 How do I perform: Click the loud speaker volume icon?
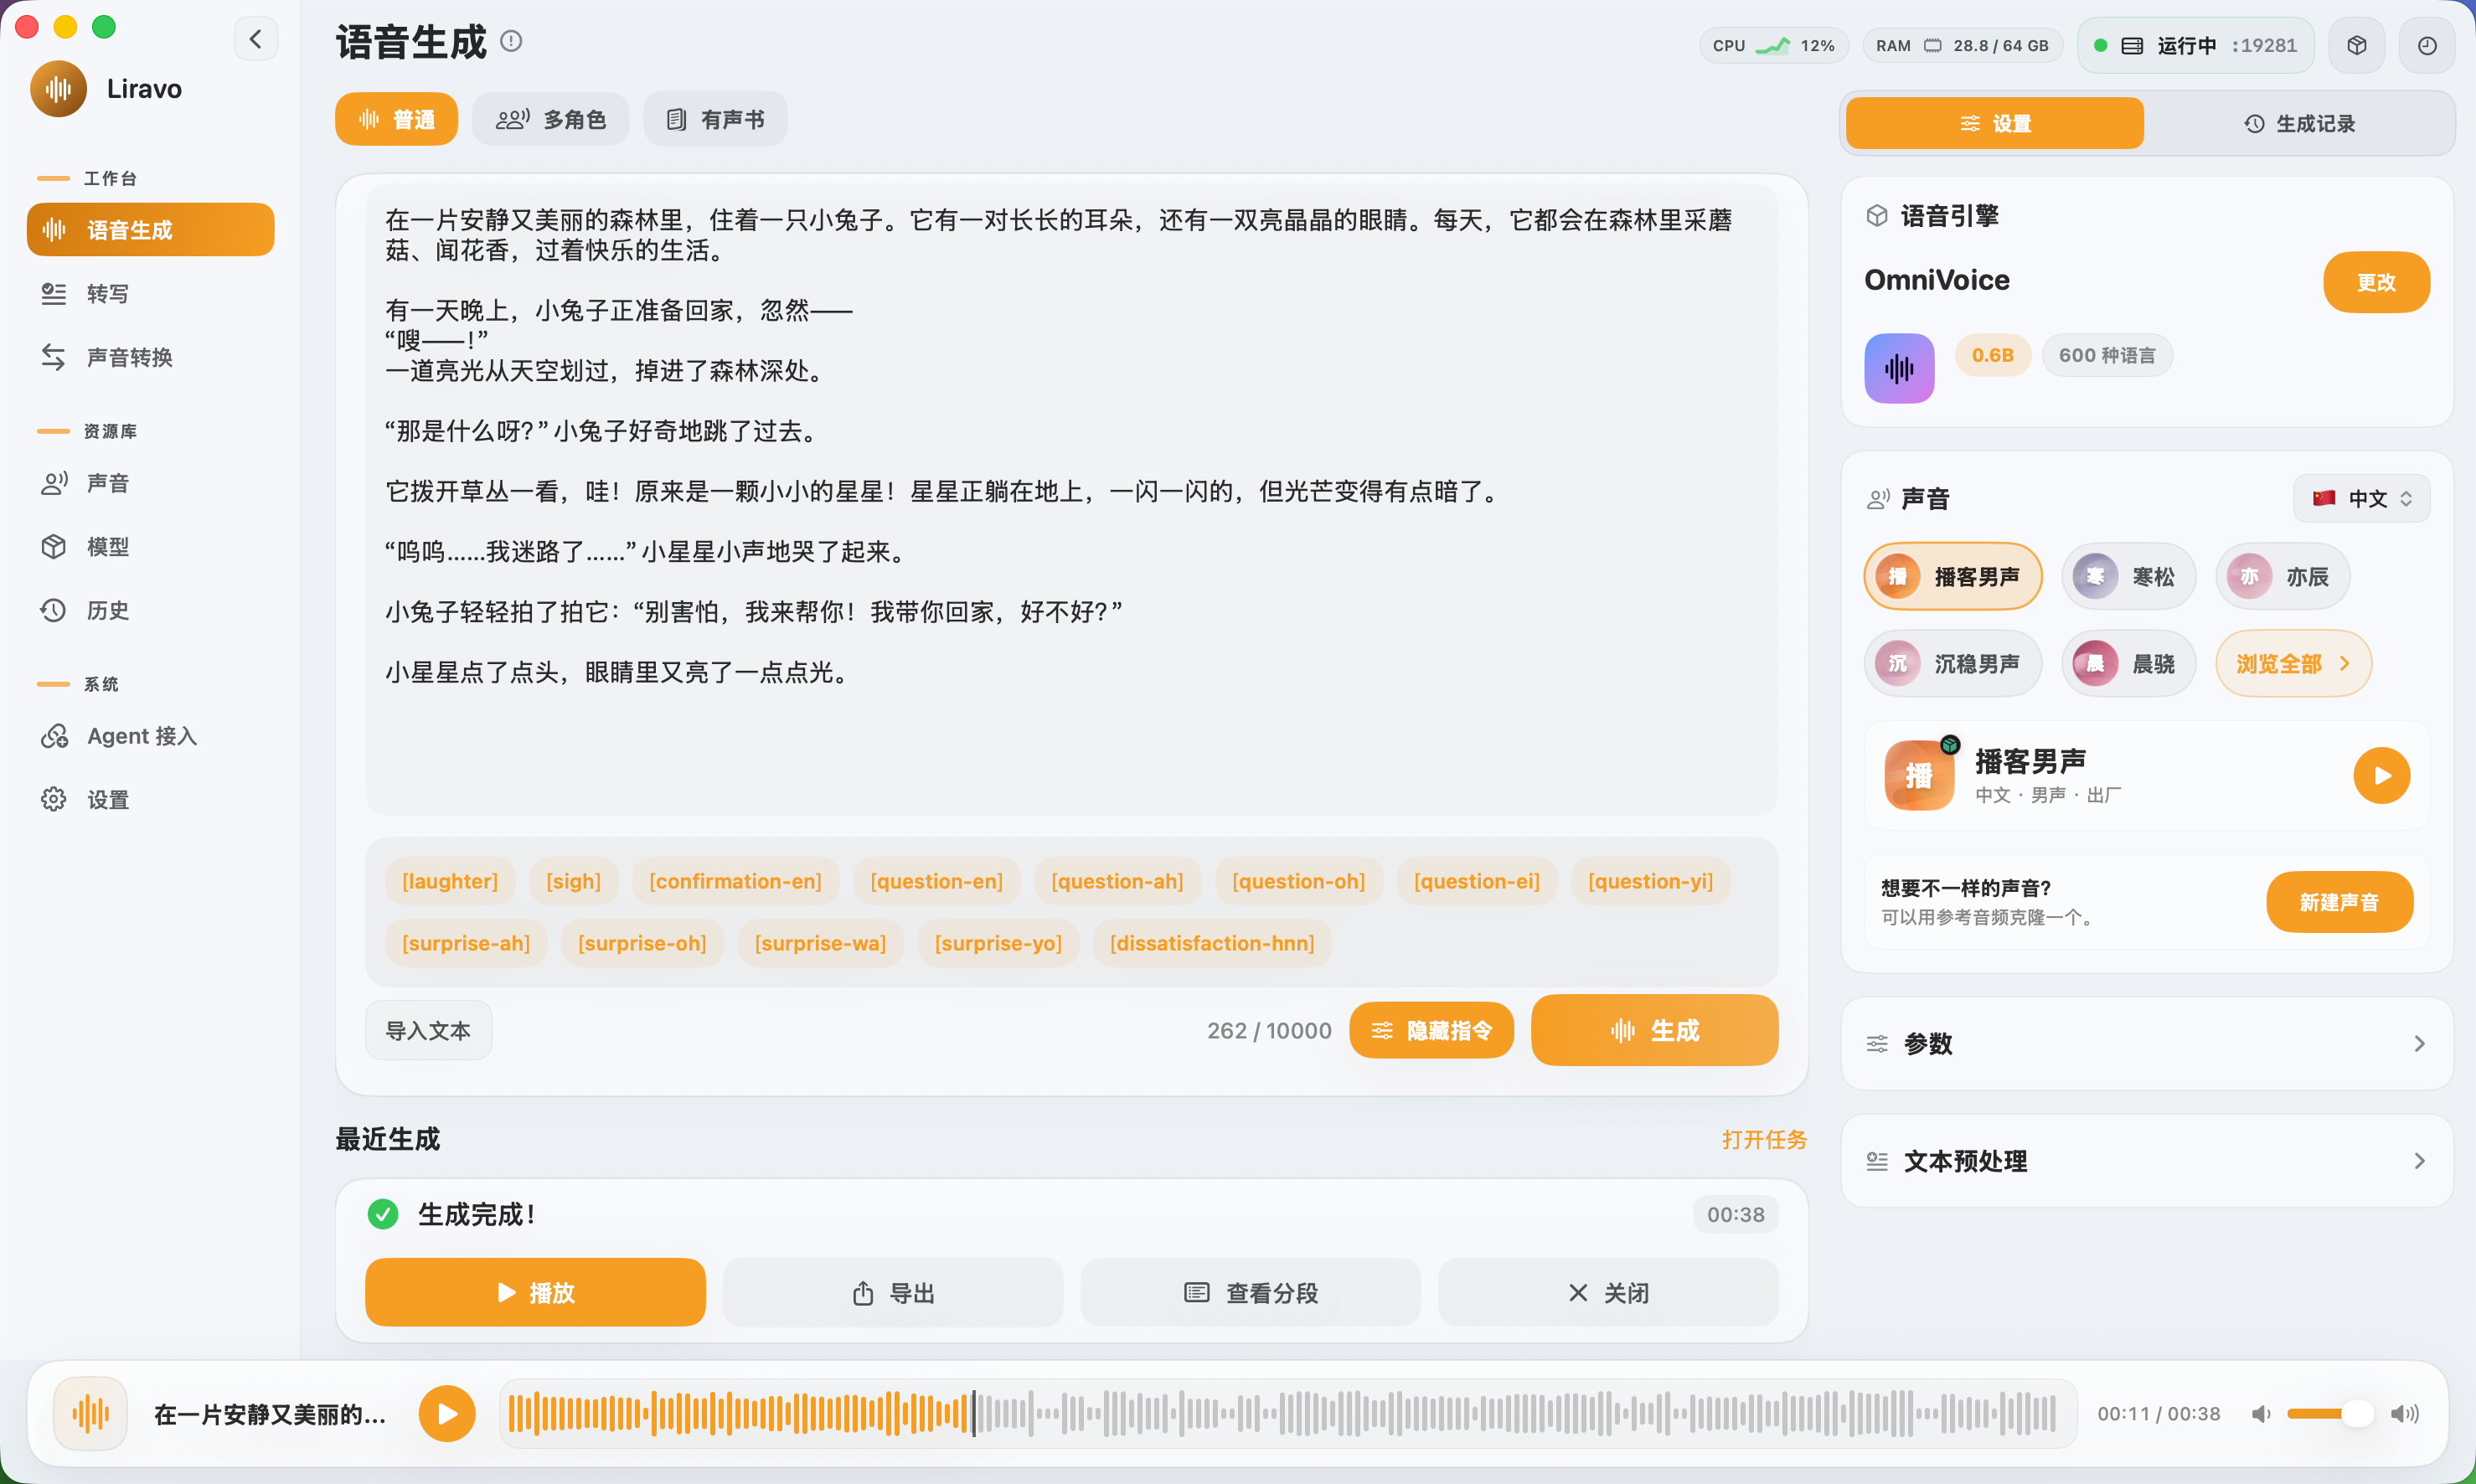2404,1414
